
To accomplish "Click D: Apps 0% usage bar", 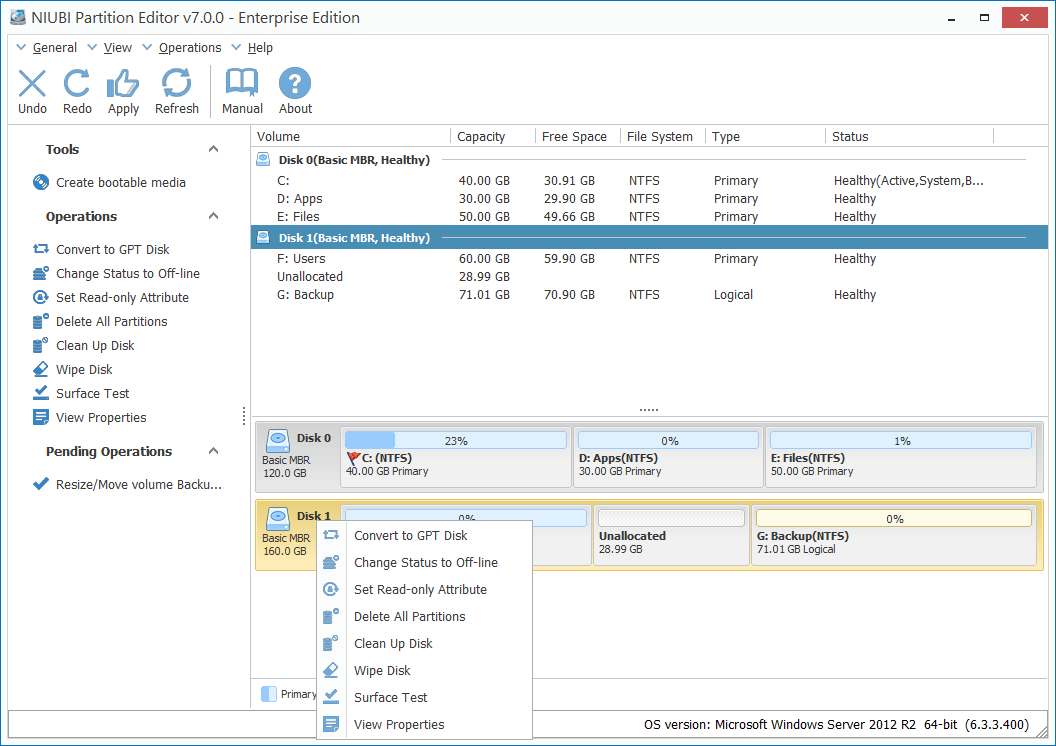I will click(669, 440).
